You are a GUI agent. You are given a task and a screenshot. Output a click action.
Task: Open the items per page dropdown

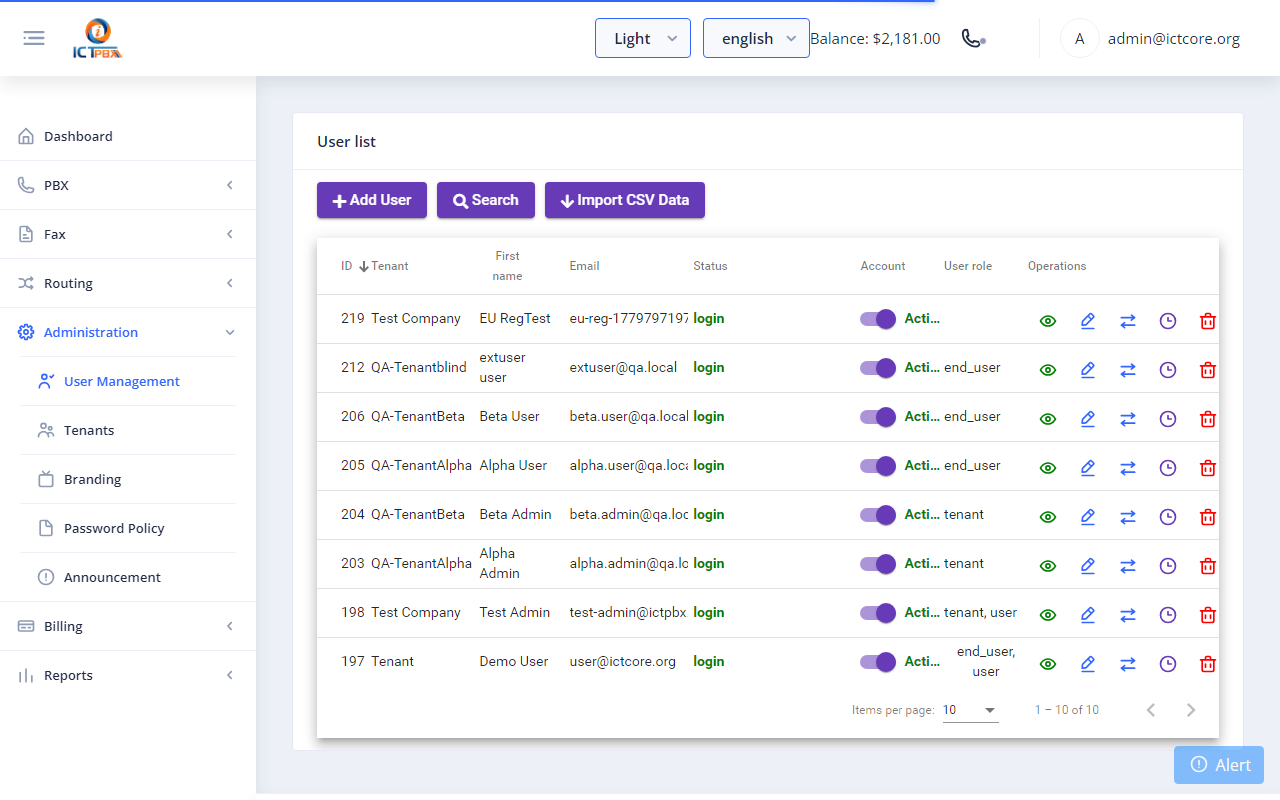tap(970, 710)
